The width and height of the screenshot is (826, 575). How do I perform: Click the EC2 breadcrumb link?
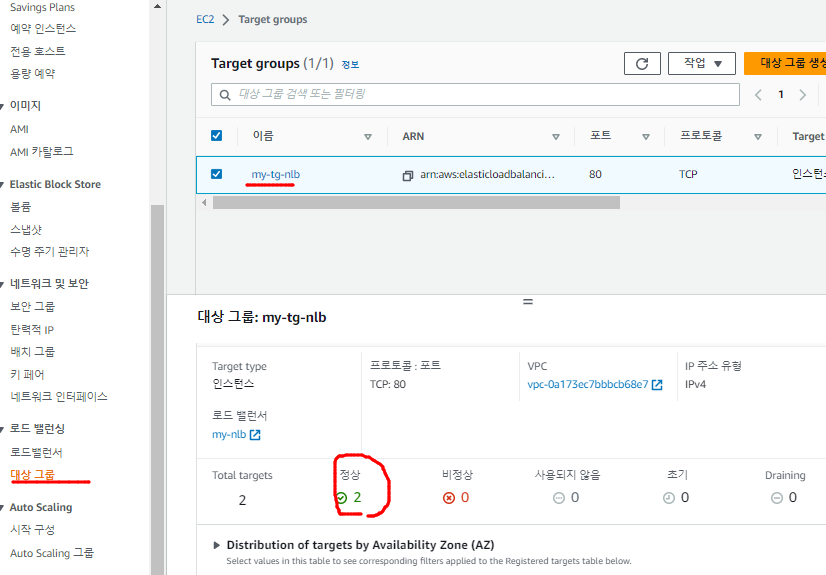coord(205,19)
